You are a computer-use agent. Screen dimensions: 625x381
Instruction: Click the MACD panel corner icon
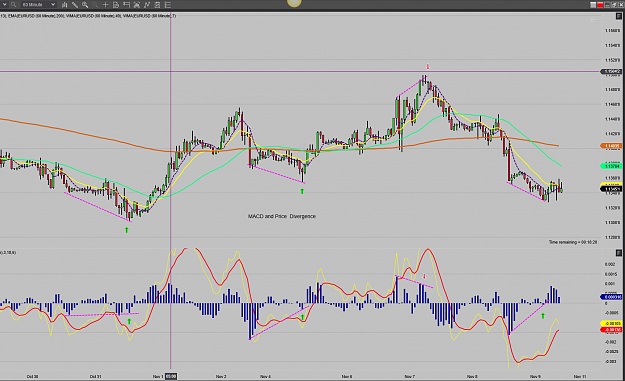619,253
